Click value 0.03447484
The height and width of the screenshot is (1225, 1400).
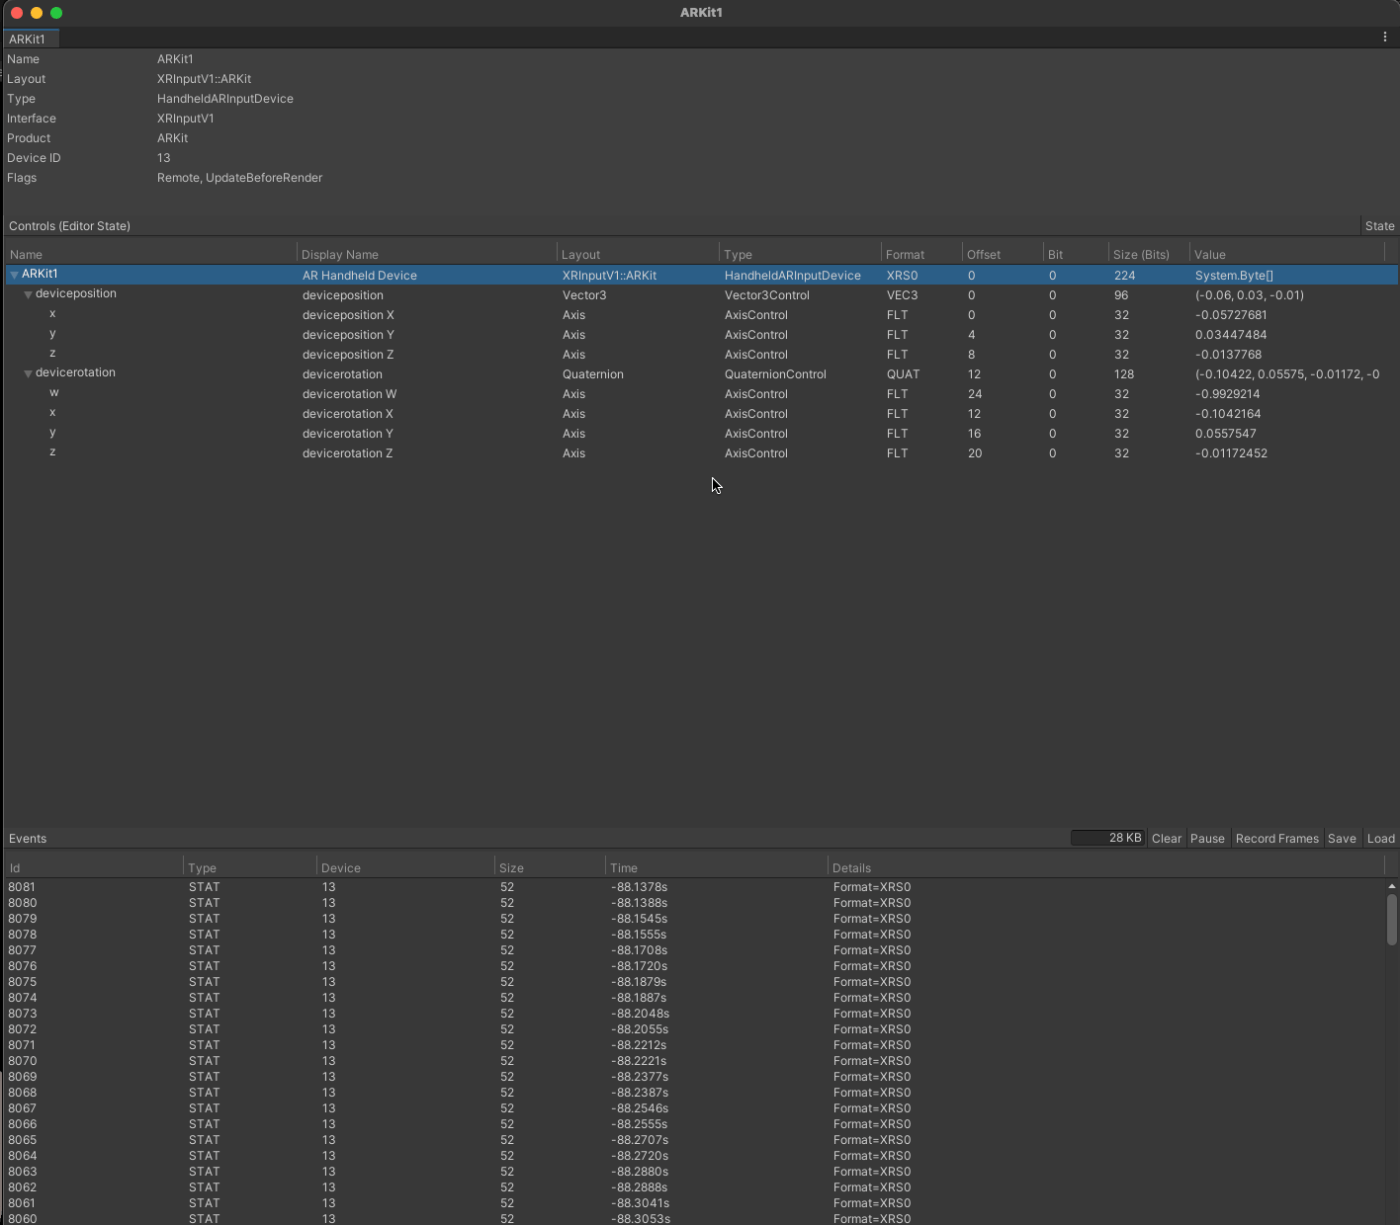coord(1230,335)
